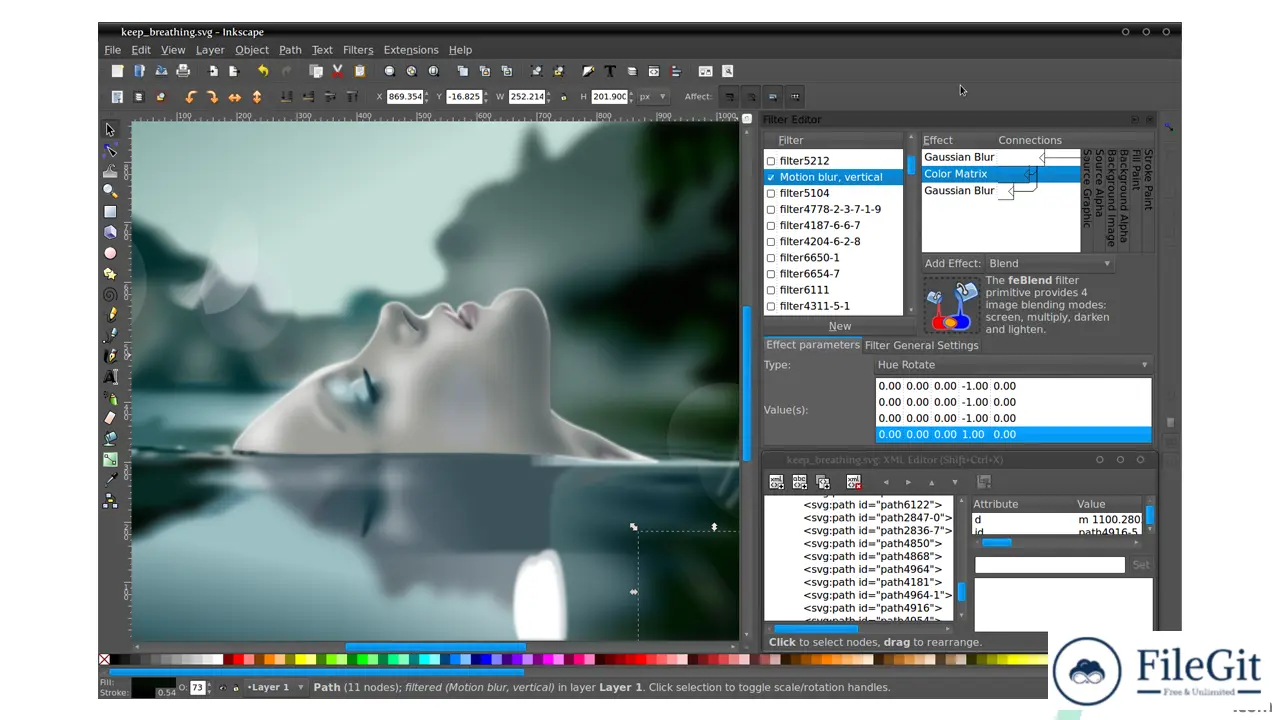Rotate selection 90° counter-clockwise

coord(190,97)
